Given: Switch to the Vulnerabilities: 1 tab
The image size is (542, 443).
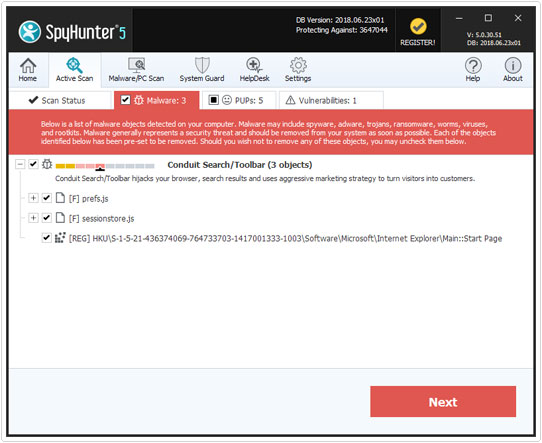Looking at the screenshot, I should [331, 100].
